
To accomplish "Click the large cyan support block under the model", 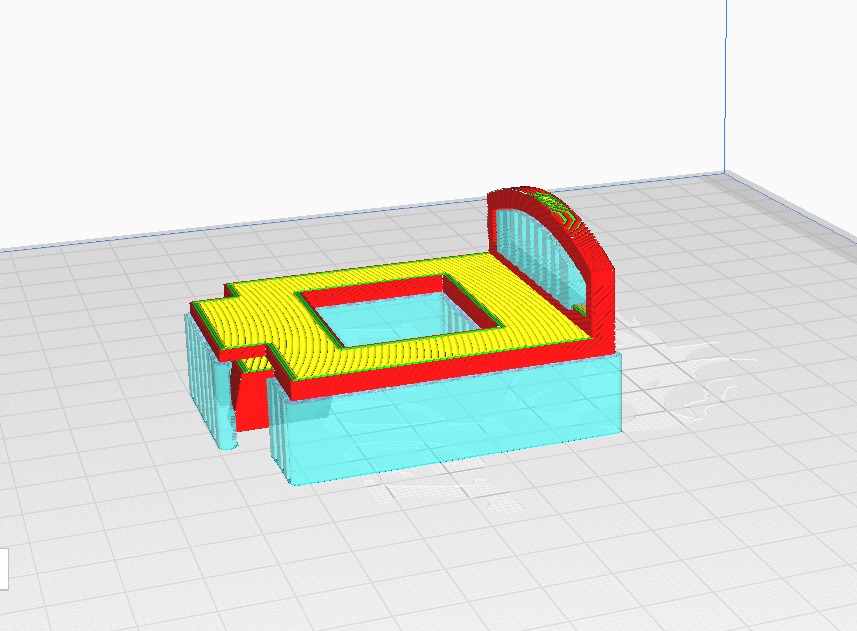I will click(444, 418).
